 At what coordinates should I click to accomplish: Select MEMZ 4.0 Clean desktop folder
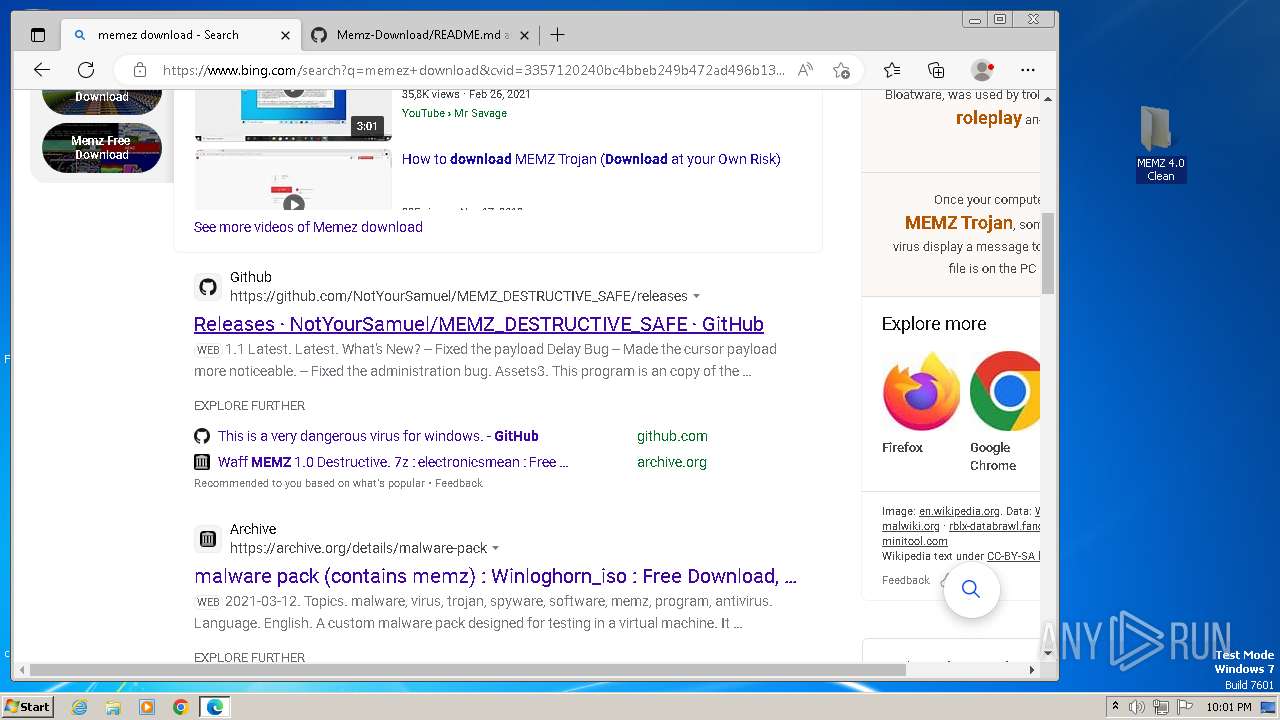[x=1160, y=144]
